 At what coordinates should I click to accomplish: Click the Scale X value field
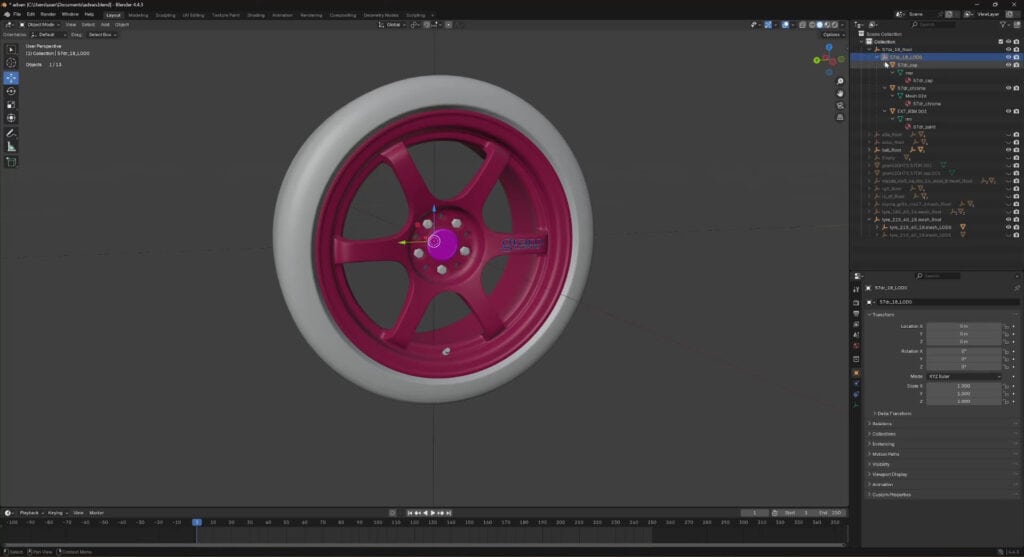click(x=963, y=386)
